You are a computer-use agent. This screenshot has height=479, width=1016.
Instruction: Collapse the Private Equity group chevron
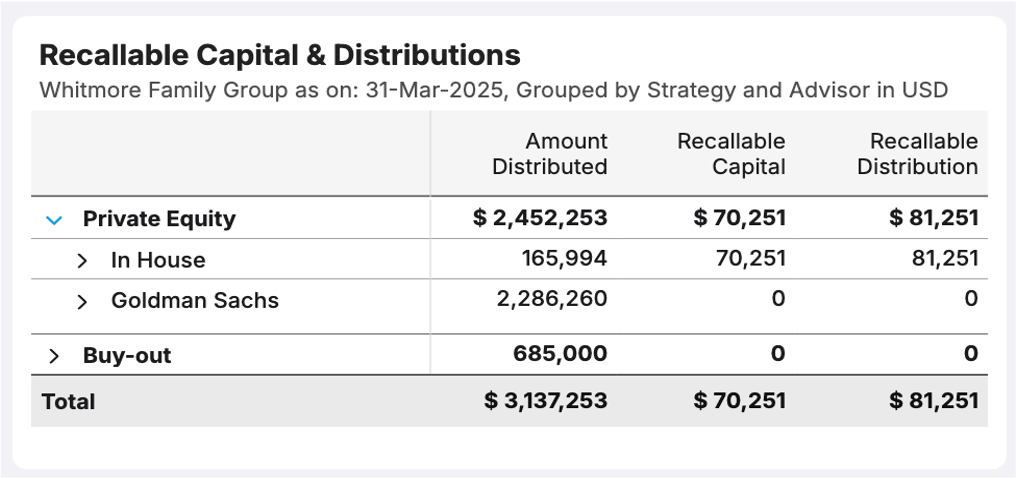click(x=55, y=219)
